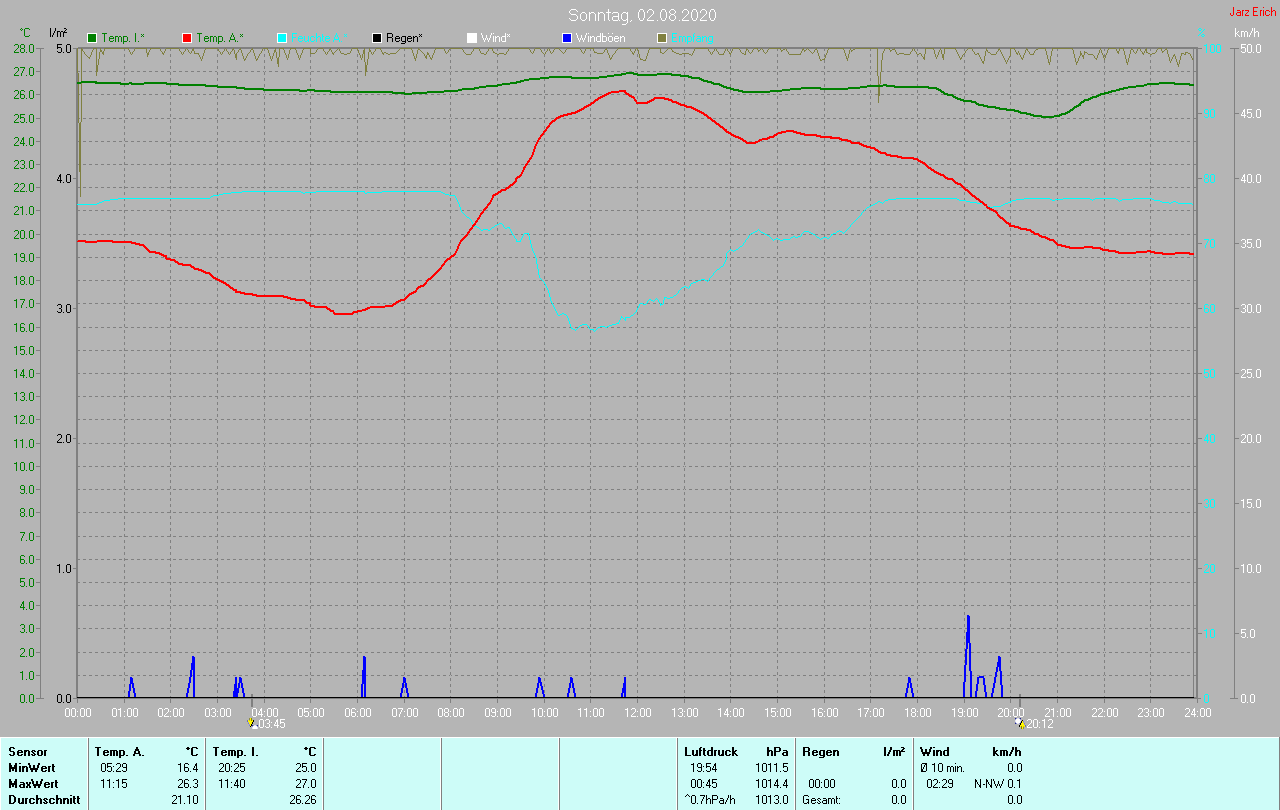Image resolution: width=1280 pixels, height=810 pixels.
Task: Click the white Wind legend square
Action: (472, 38)
